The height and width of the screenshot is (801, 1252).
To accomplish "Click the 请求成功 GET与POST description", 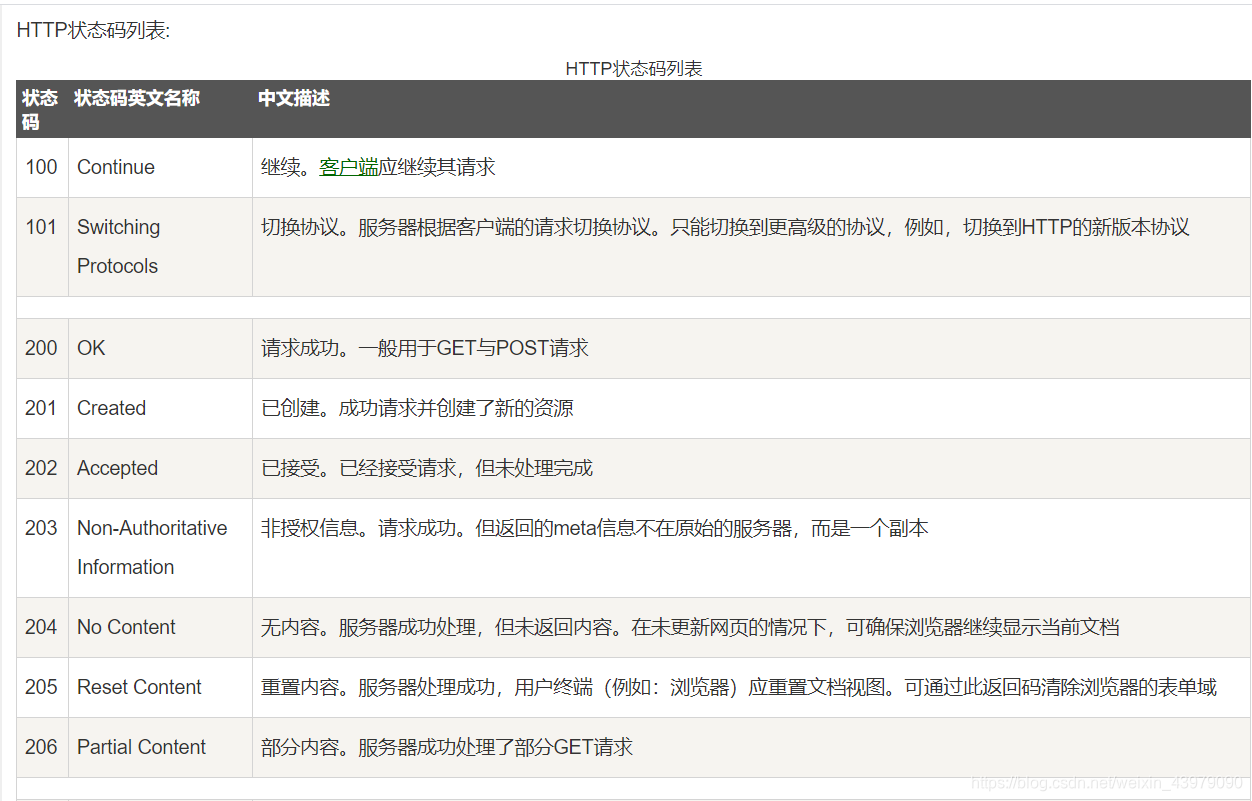I will [x=425, y=348].
